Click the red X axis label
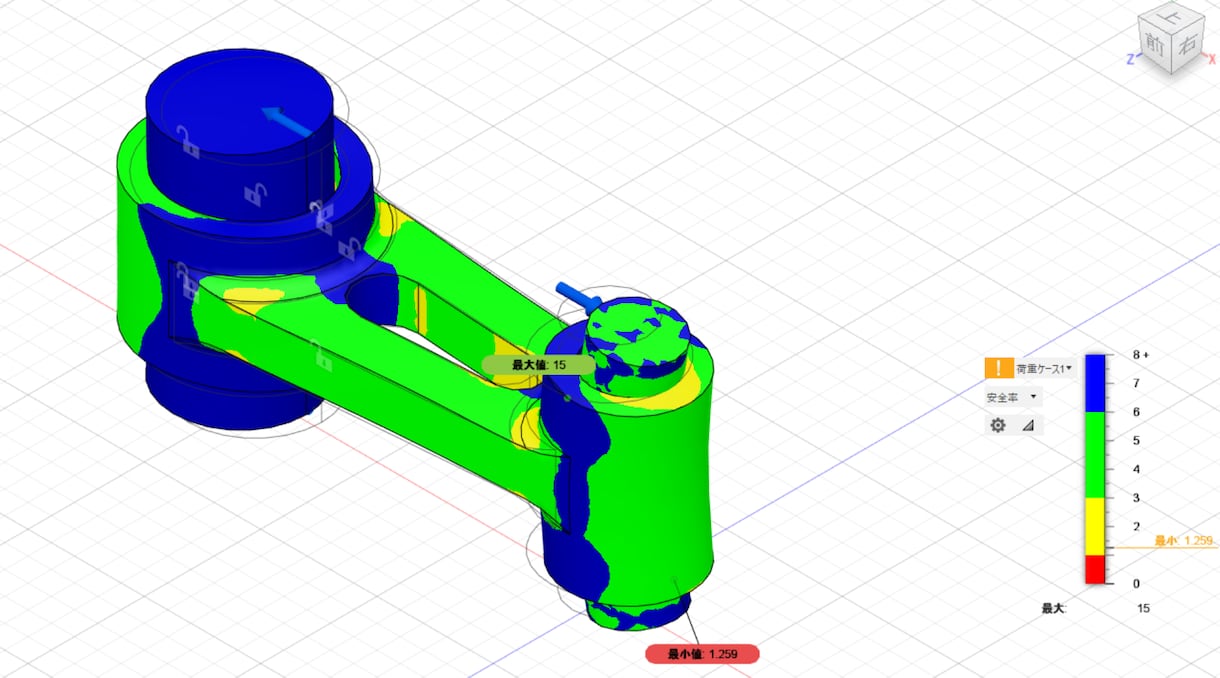Viewport: 1220px width, 678px height. pyautogui.click(x=1211, y=59)
